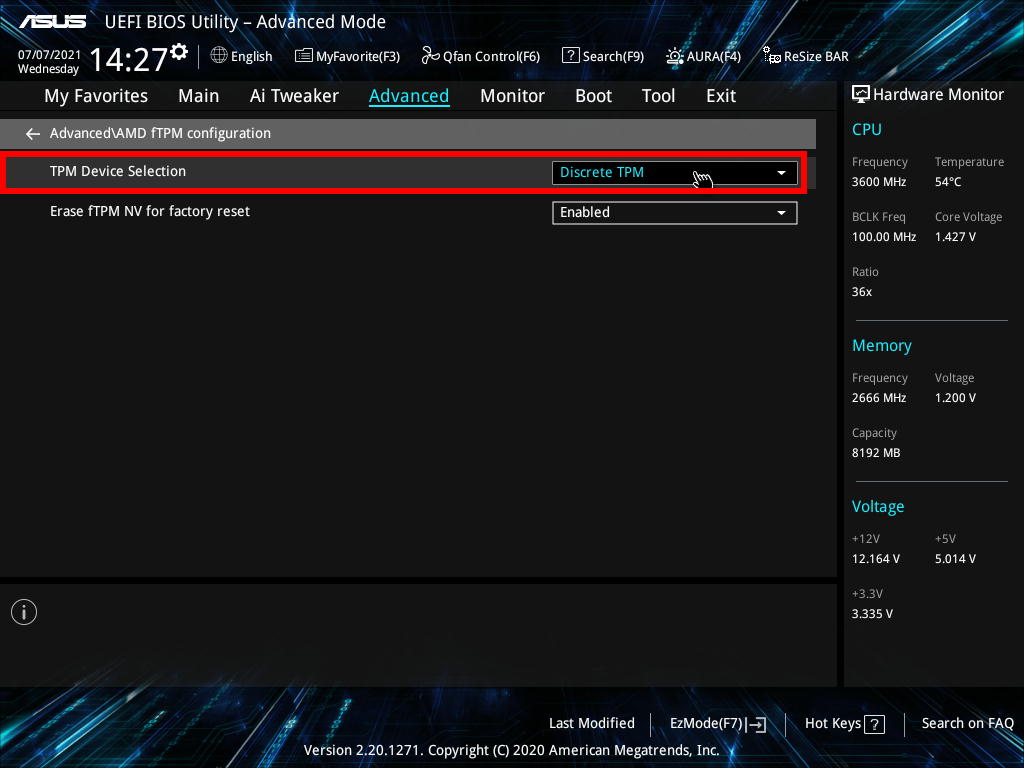Click +5V value 5.014 V

point(955,559)
